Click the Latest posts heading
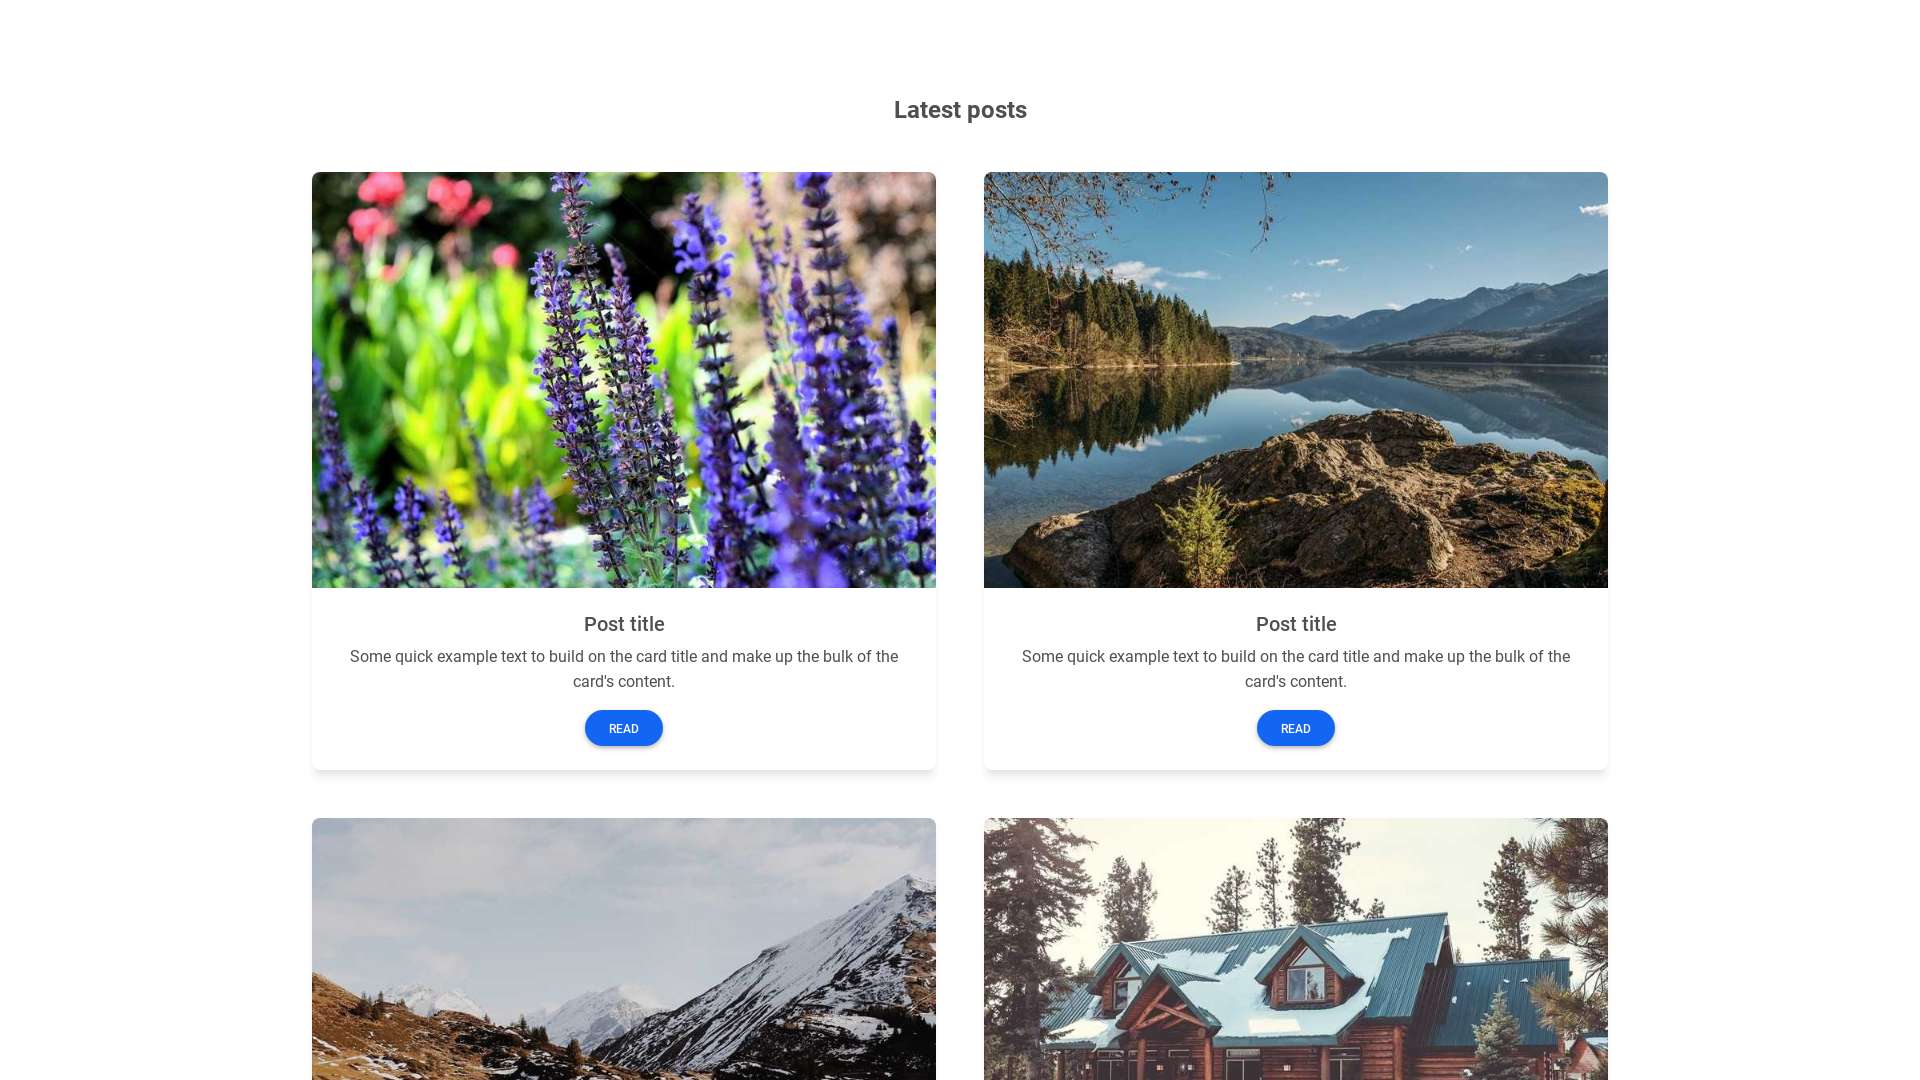1920x1080 pixels. (x=960, y=110)
